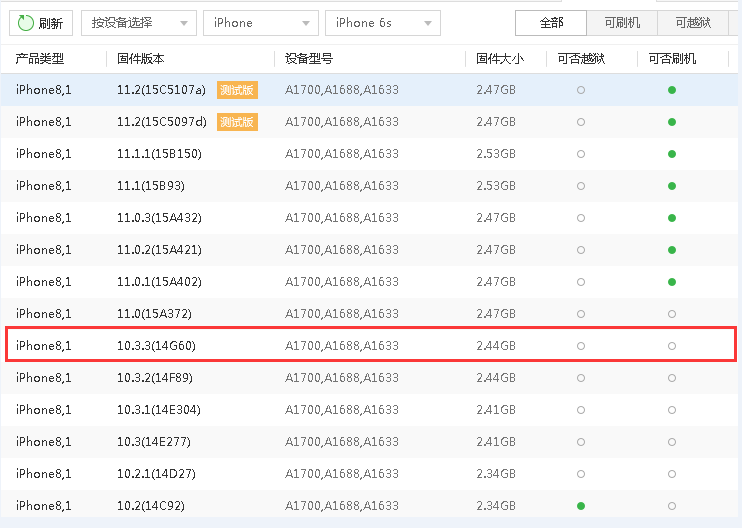The width and height of the screenshot is (742, 528).
Task: Click 2.44GB size in 10.3.3(14G60) row
Action: click(x=496, y=346)
